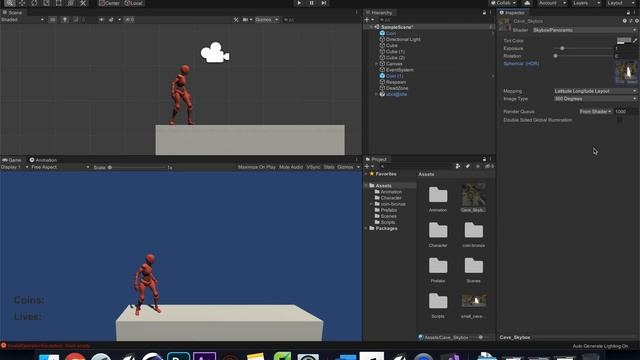Open the Display 1 dropdown
Screen dimensions: 640x360
pos(15,167)
